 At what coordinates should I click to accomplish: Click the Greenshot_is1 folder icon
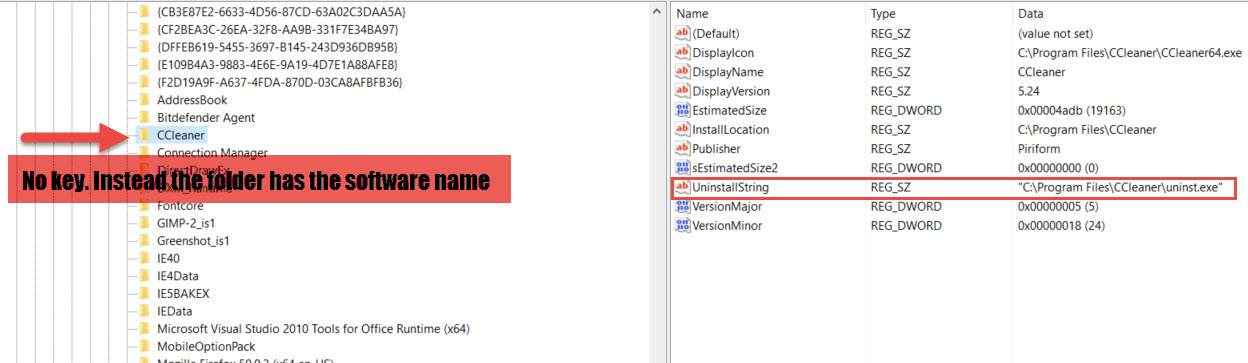coord(144,241)
